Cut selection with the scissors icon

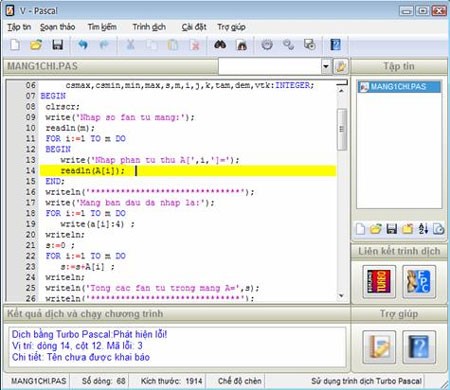[x=130, y=45]
